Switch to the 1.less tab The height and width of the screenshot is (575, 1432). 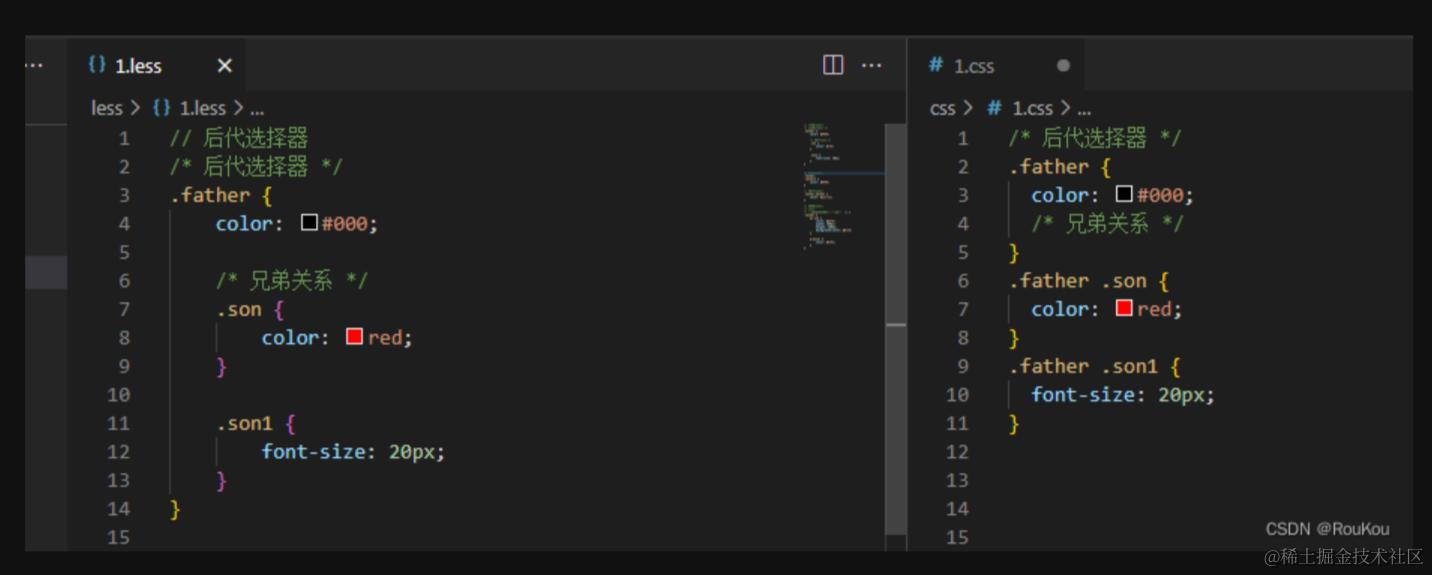(139, 66)
